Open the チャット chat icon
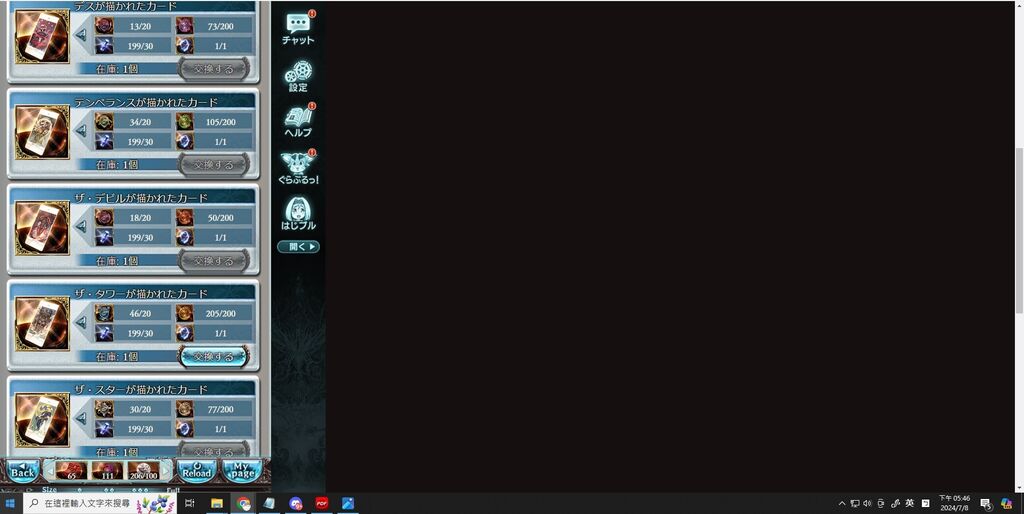The image size is (1024, 514). point(298,29)
